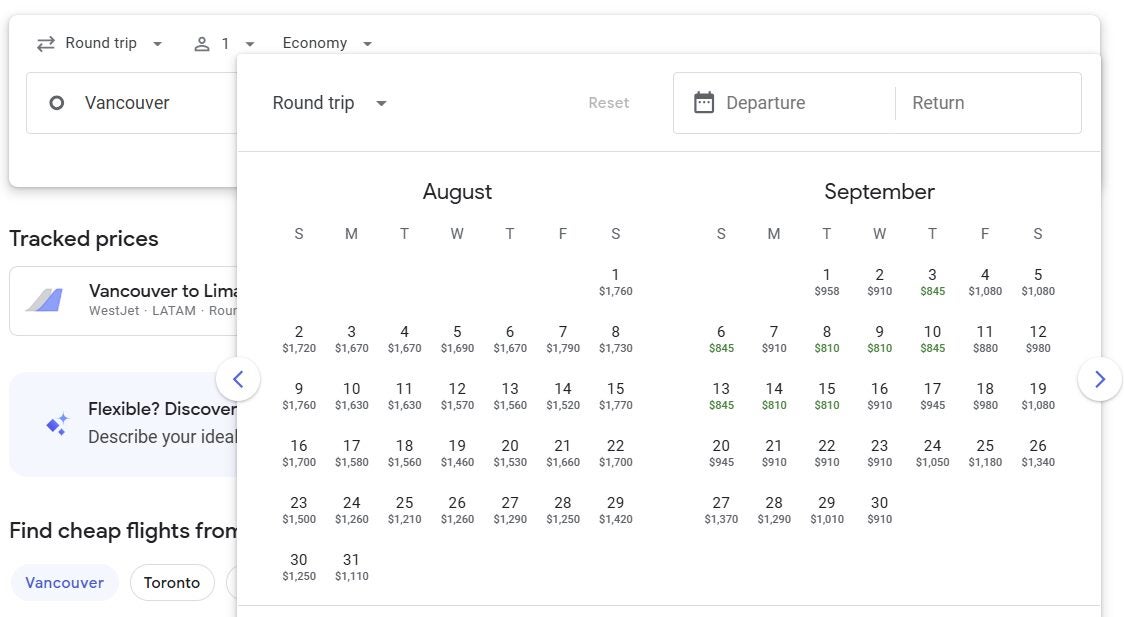Expand the Economy class dropdown
This screenshot has width=1124, height=617.
tap(327, 44)
